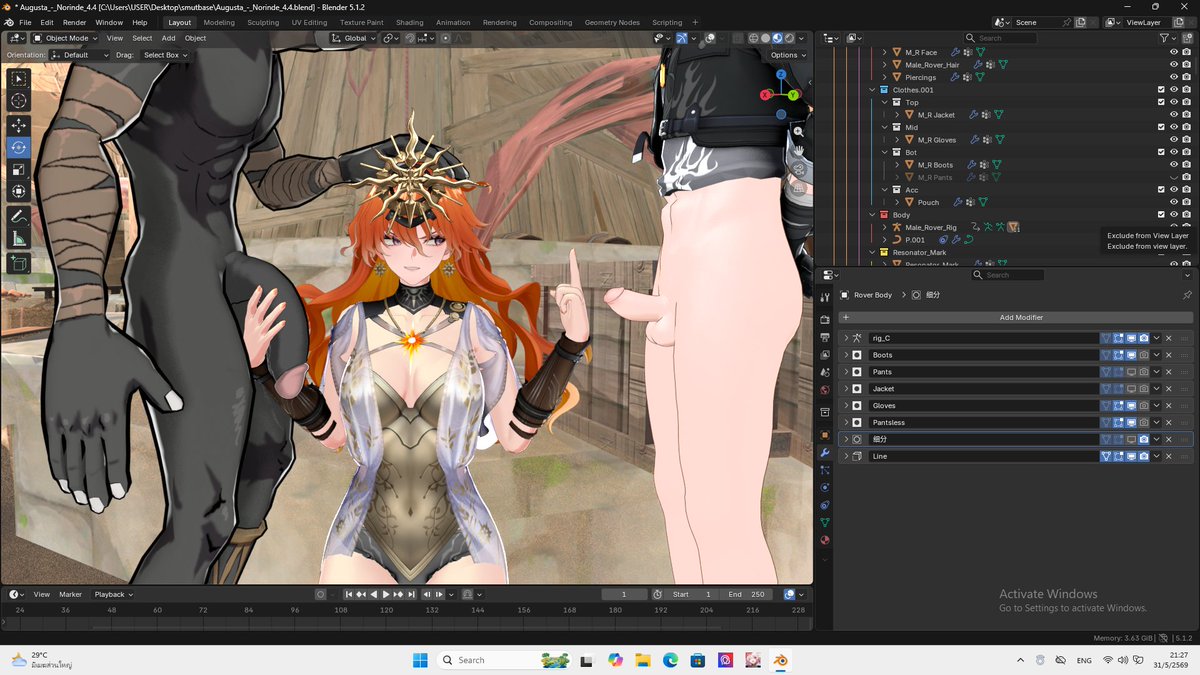Open the World properties tab
1200x675 pixels.
point(825,390)
